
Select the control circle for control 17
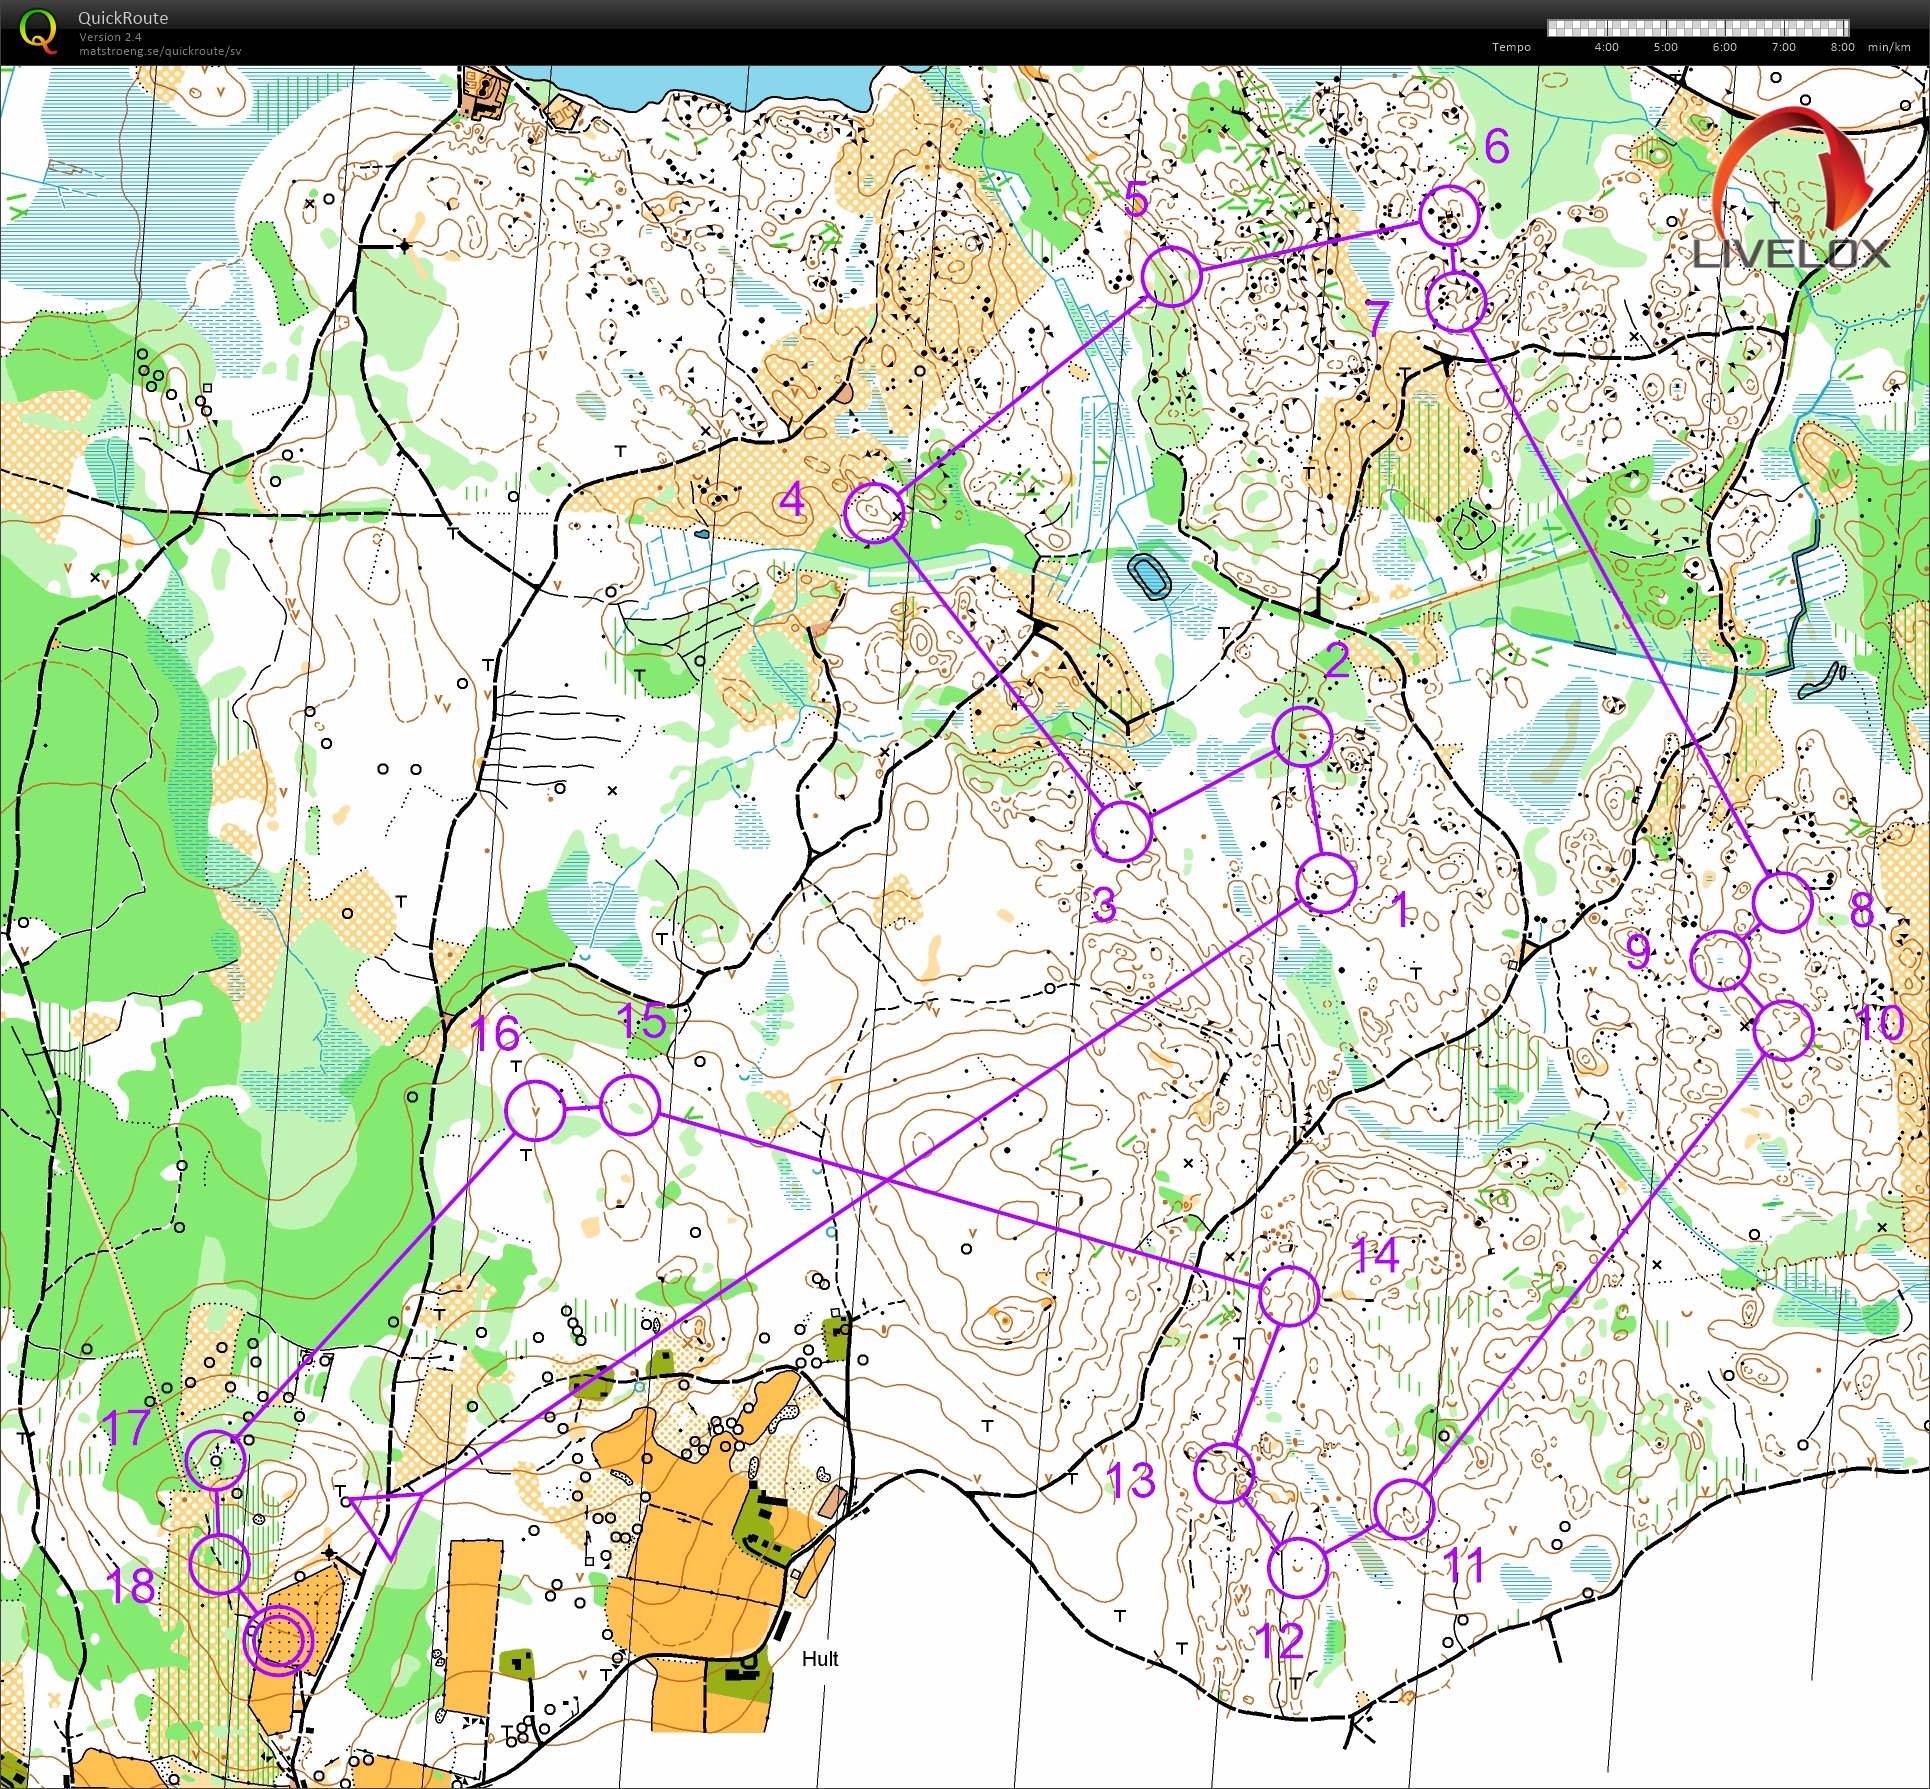click(216, 1460)
